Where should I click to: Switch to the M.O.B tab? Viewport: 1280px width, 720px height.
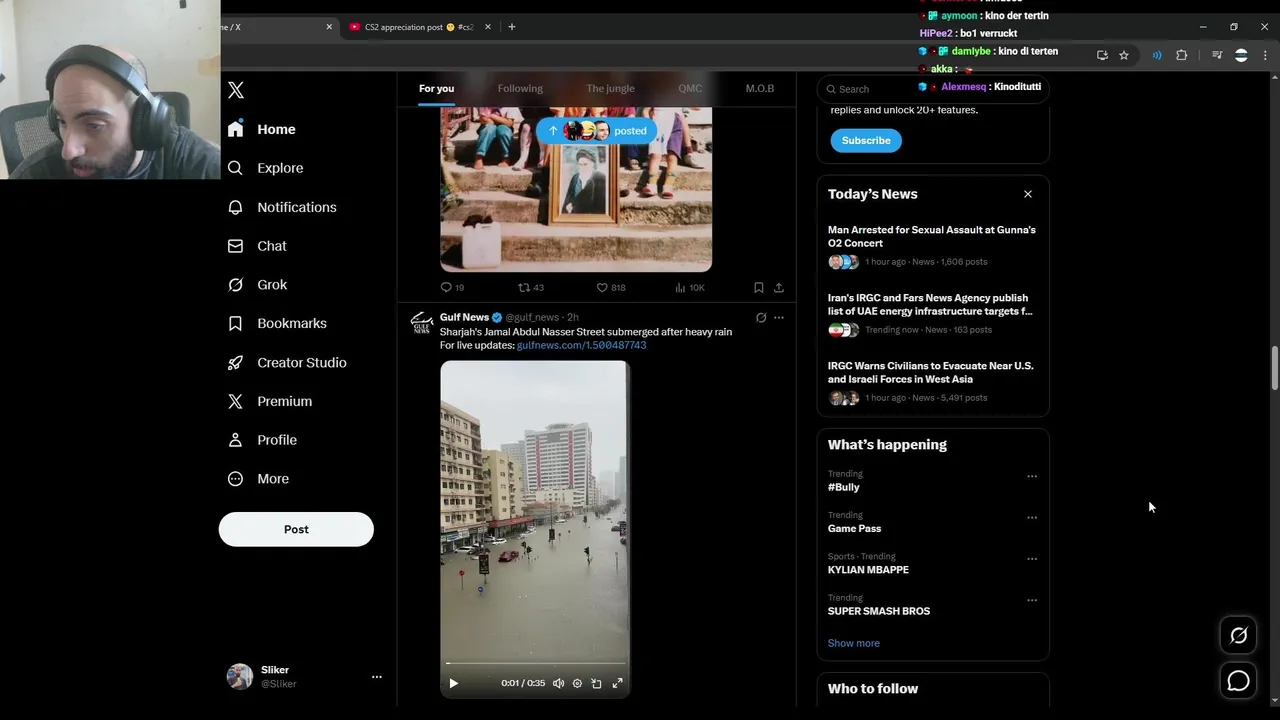[x=760, y=89]
